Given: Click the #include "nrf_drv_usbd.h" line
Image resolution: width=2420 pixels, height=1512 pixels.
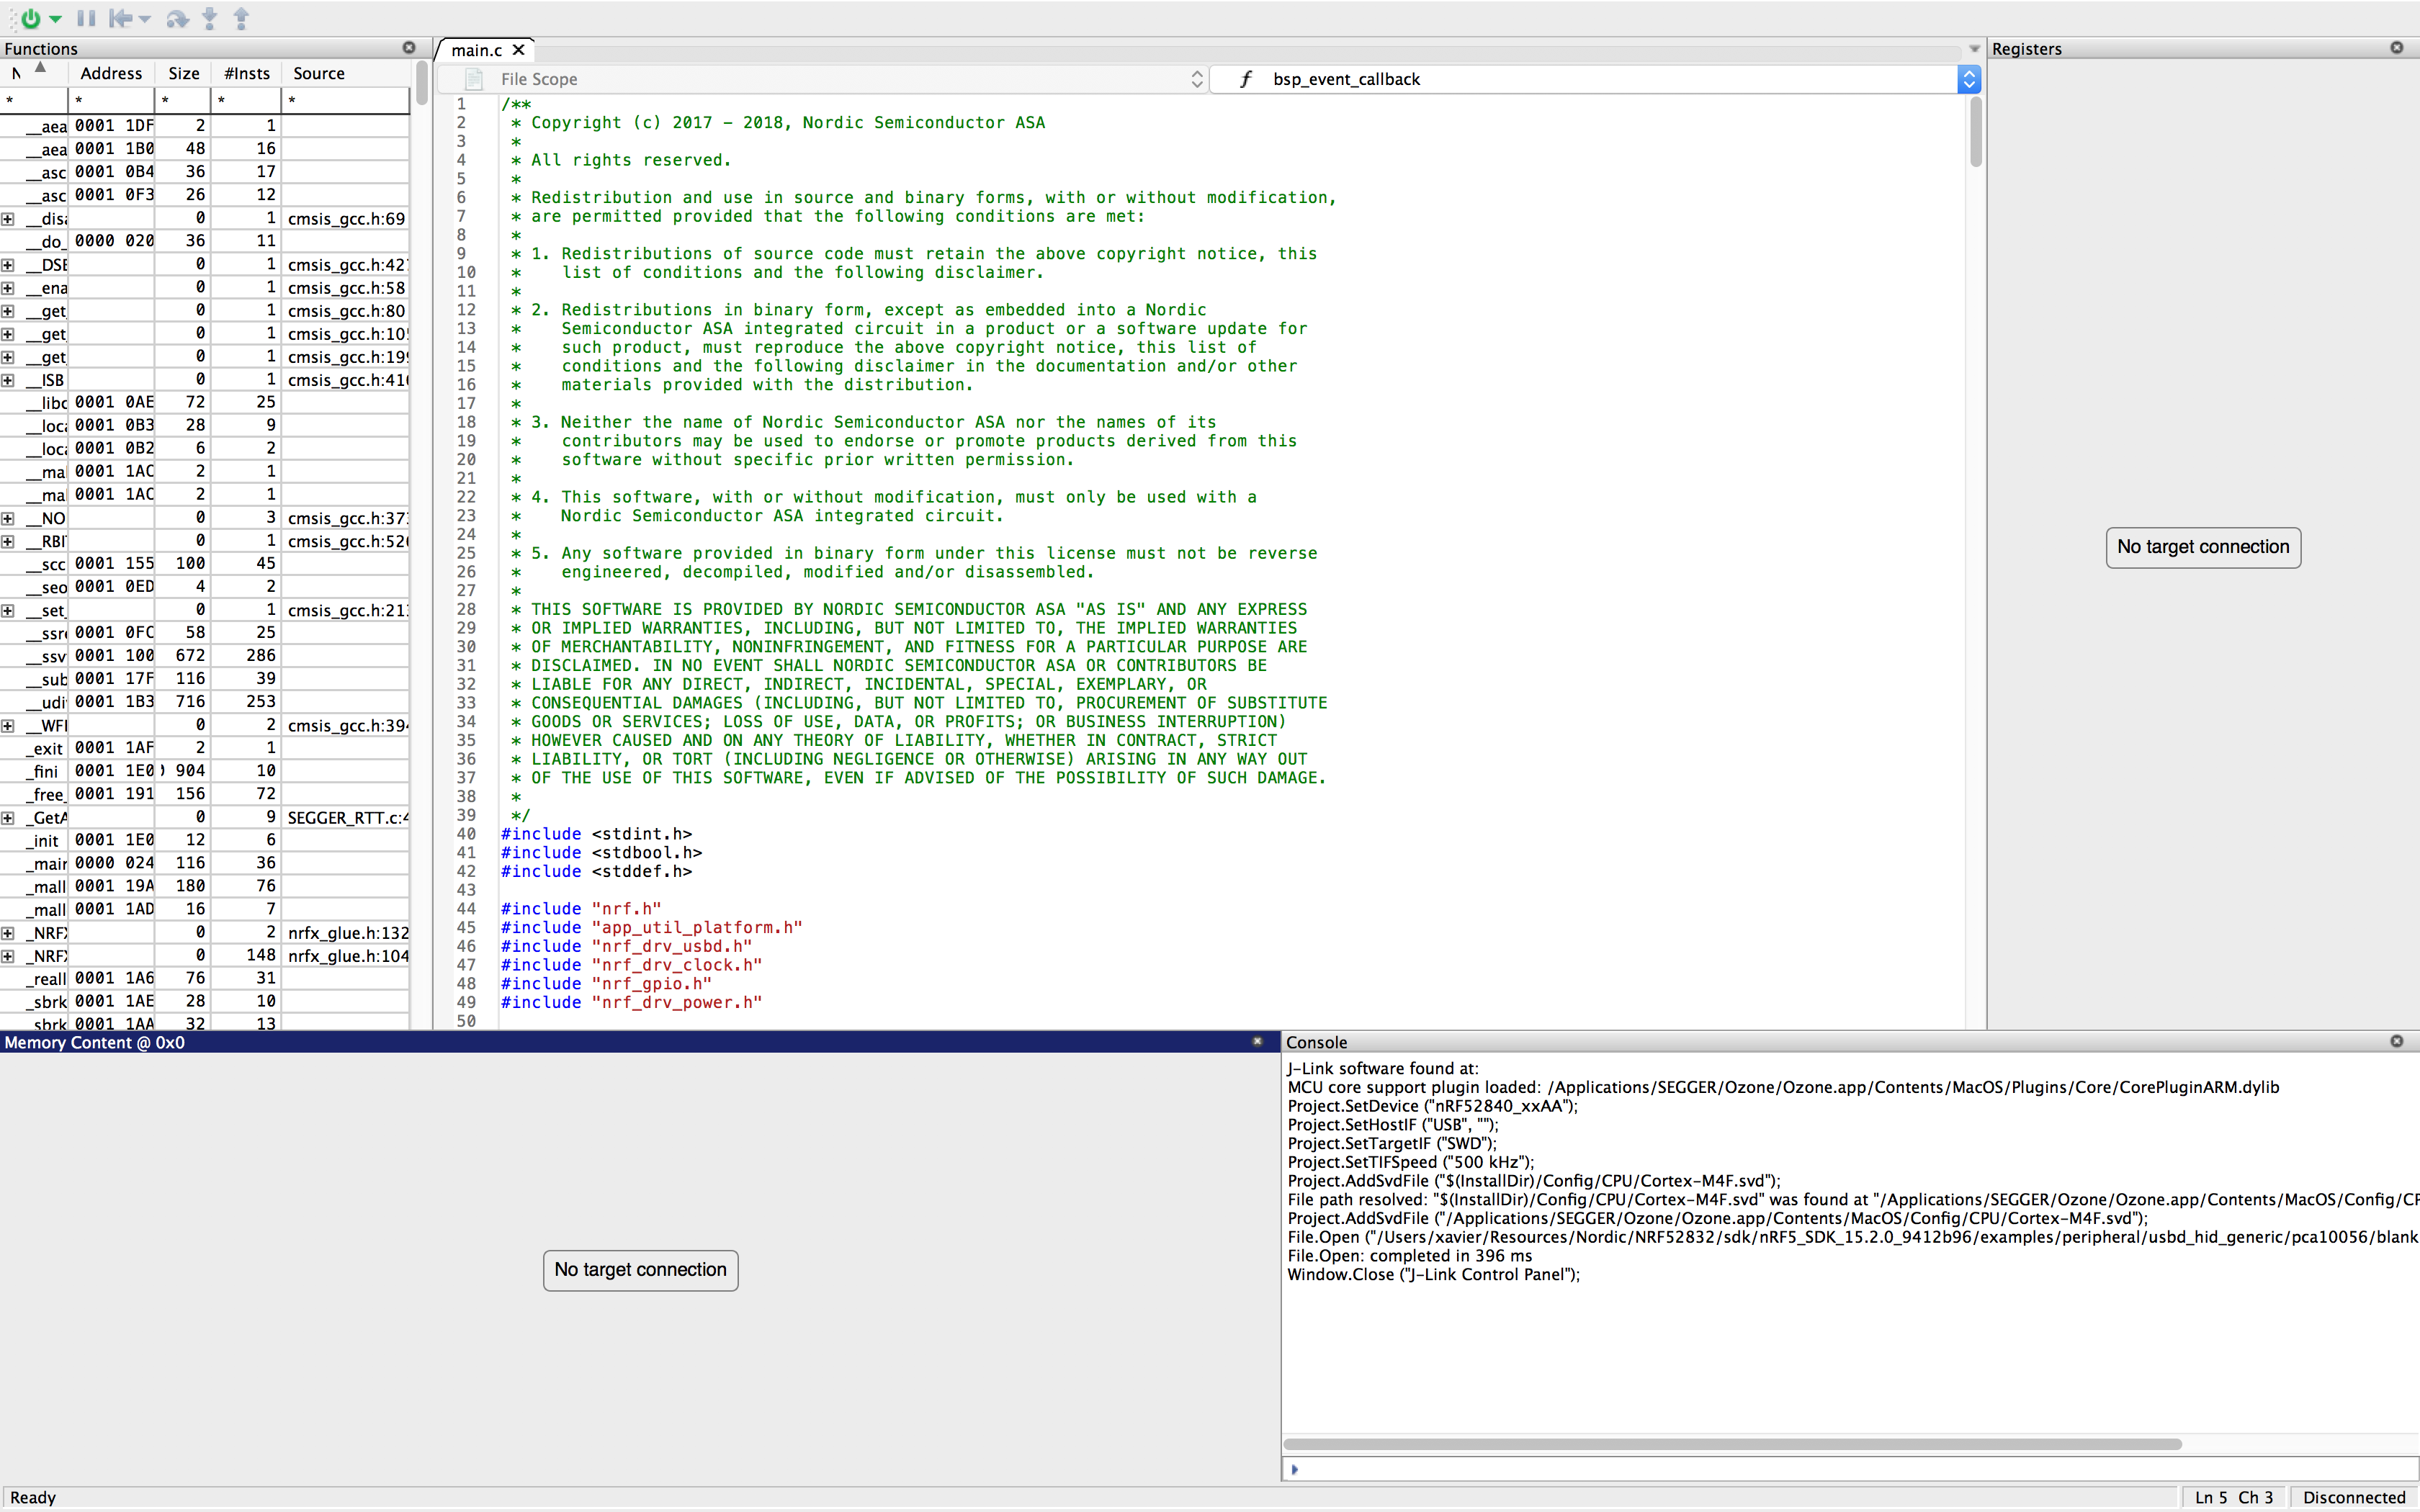Looking at the screenshot, I should [x=626, y=946].
